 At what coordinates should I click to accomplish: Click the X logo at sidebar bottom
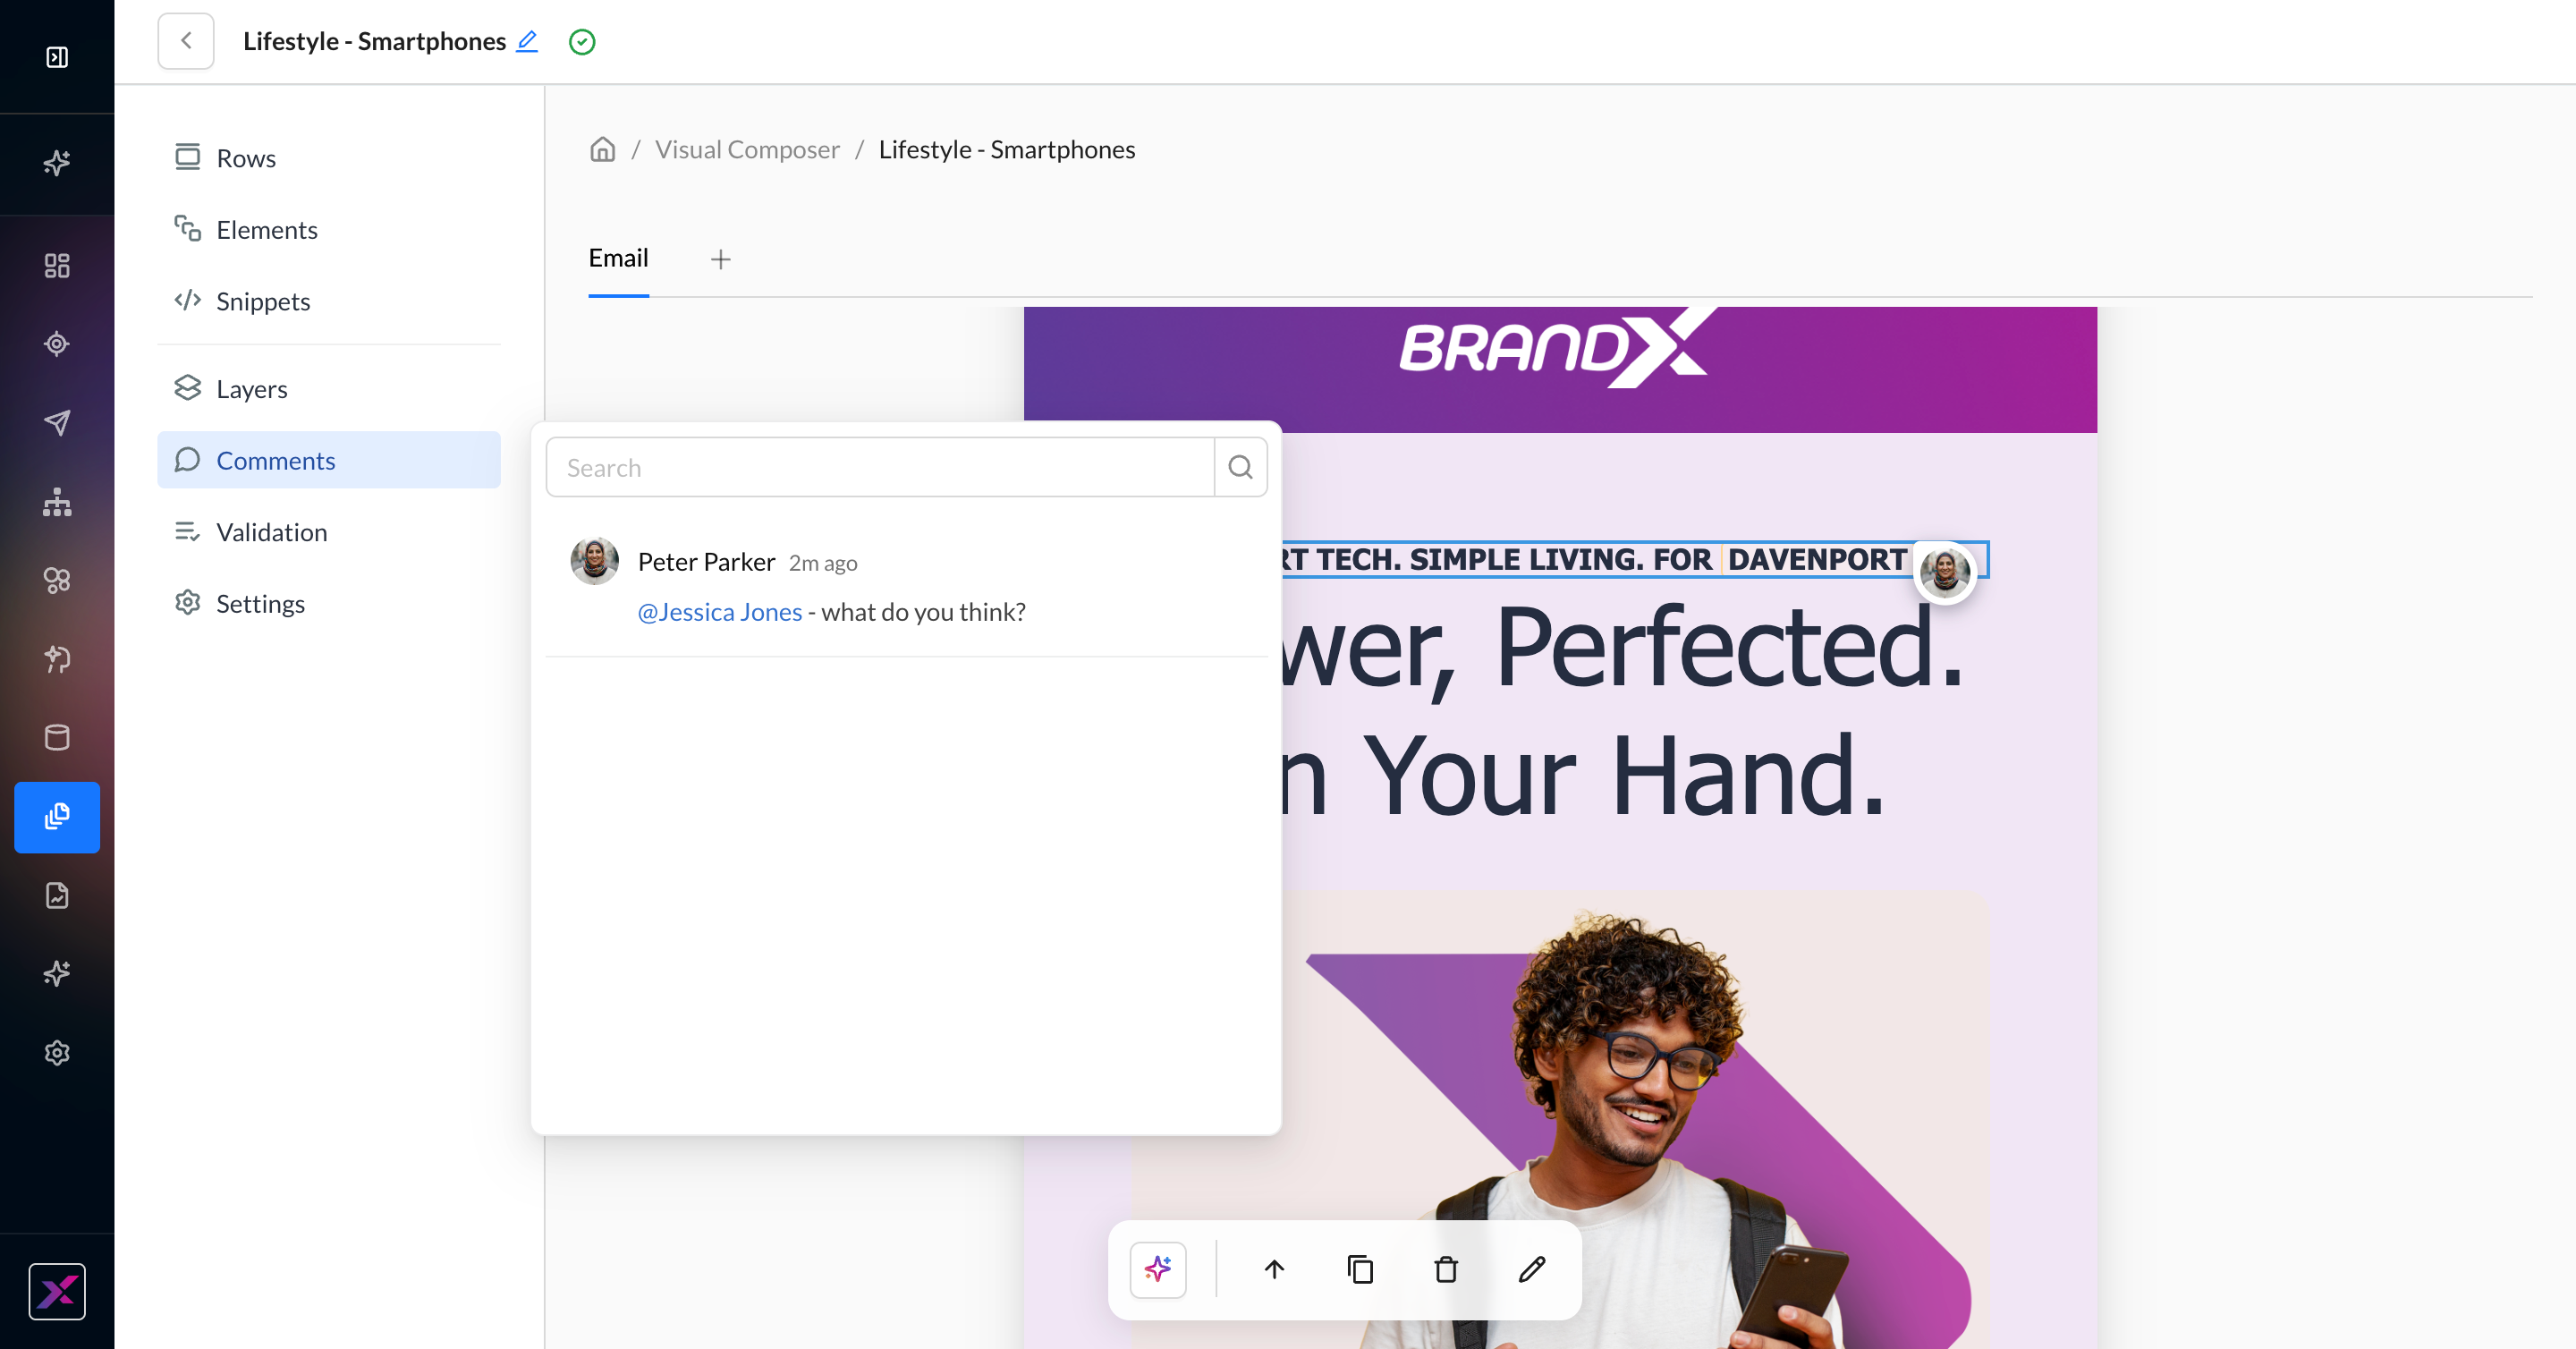pos(57,1292)
